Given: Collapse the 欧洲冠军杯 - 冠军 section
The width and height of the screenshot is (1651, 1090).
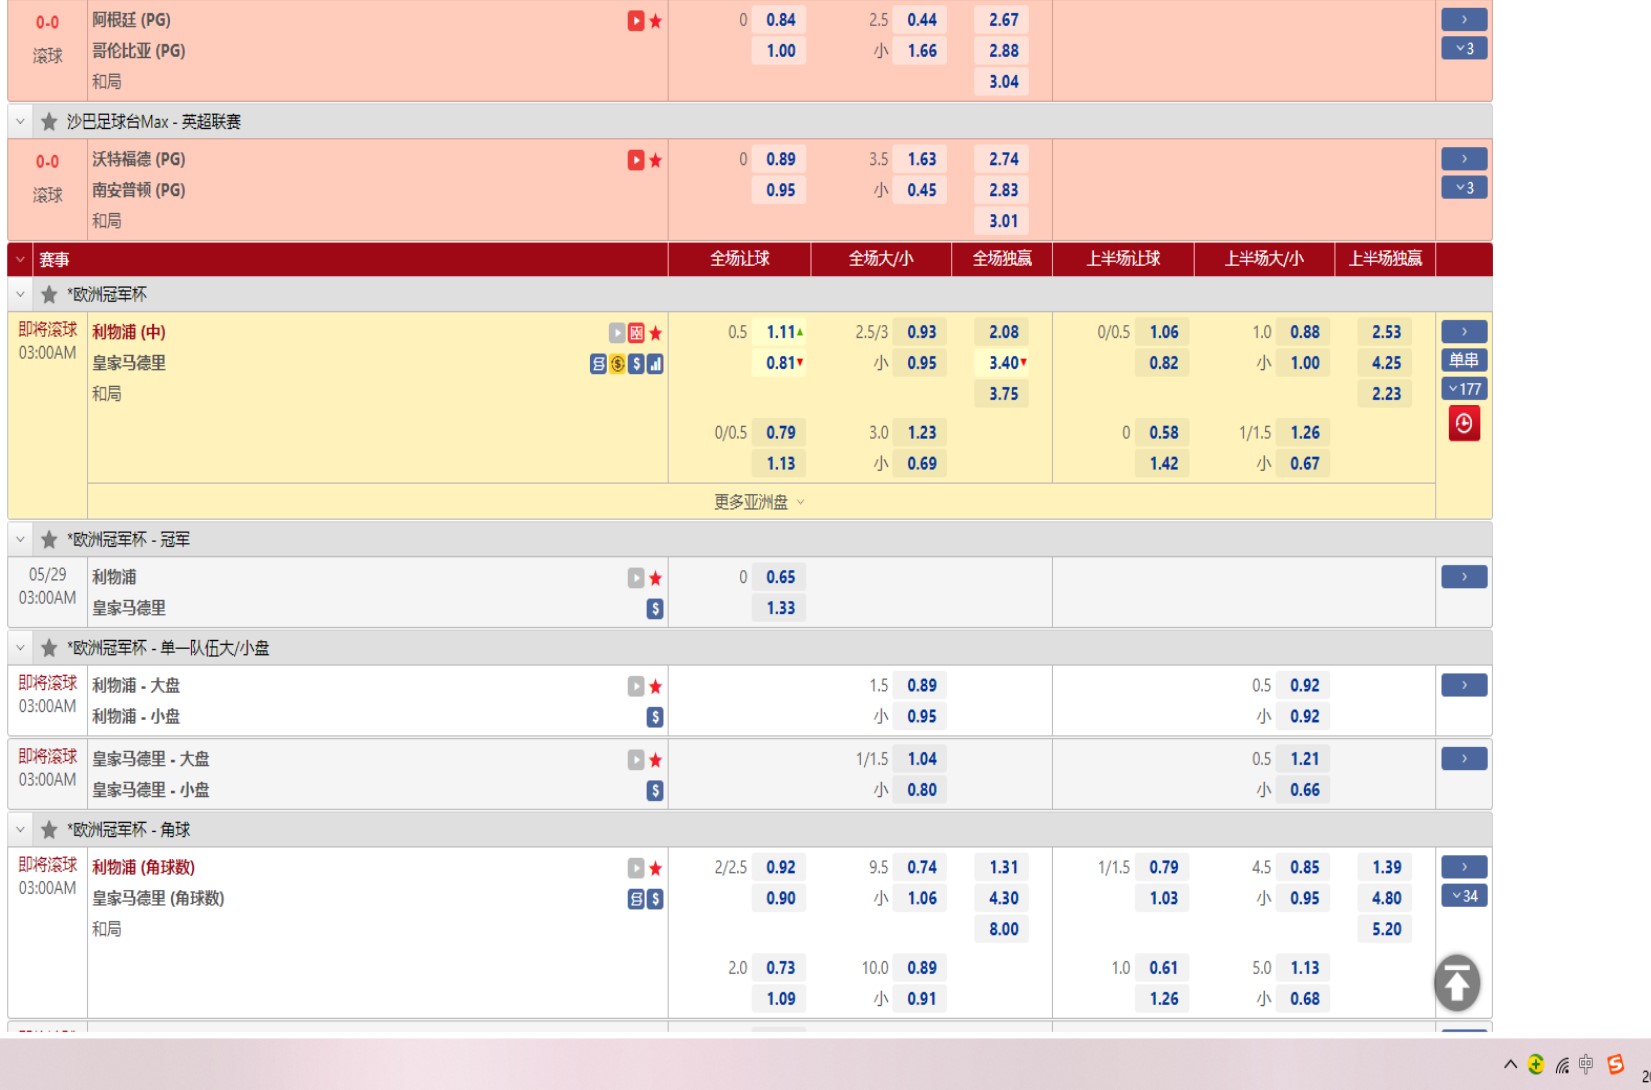Looking at the screenshot, I should click(20, 540).
